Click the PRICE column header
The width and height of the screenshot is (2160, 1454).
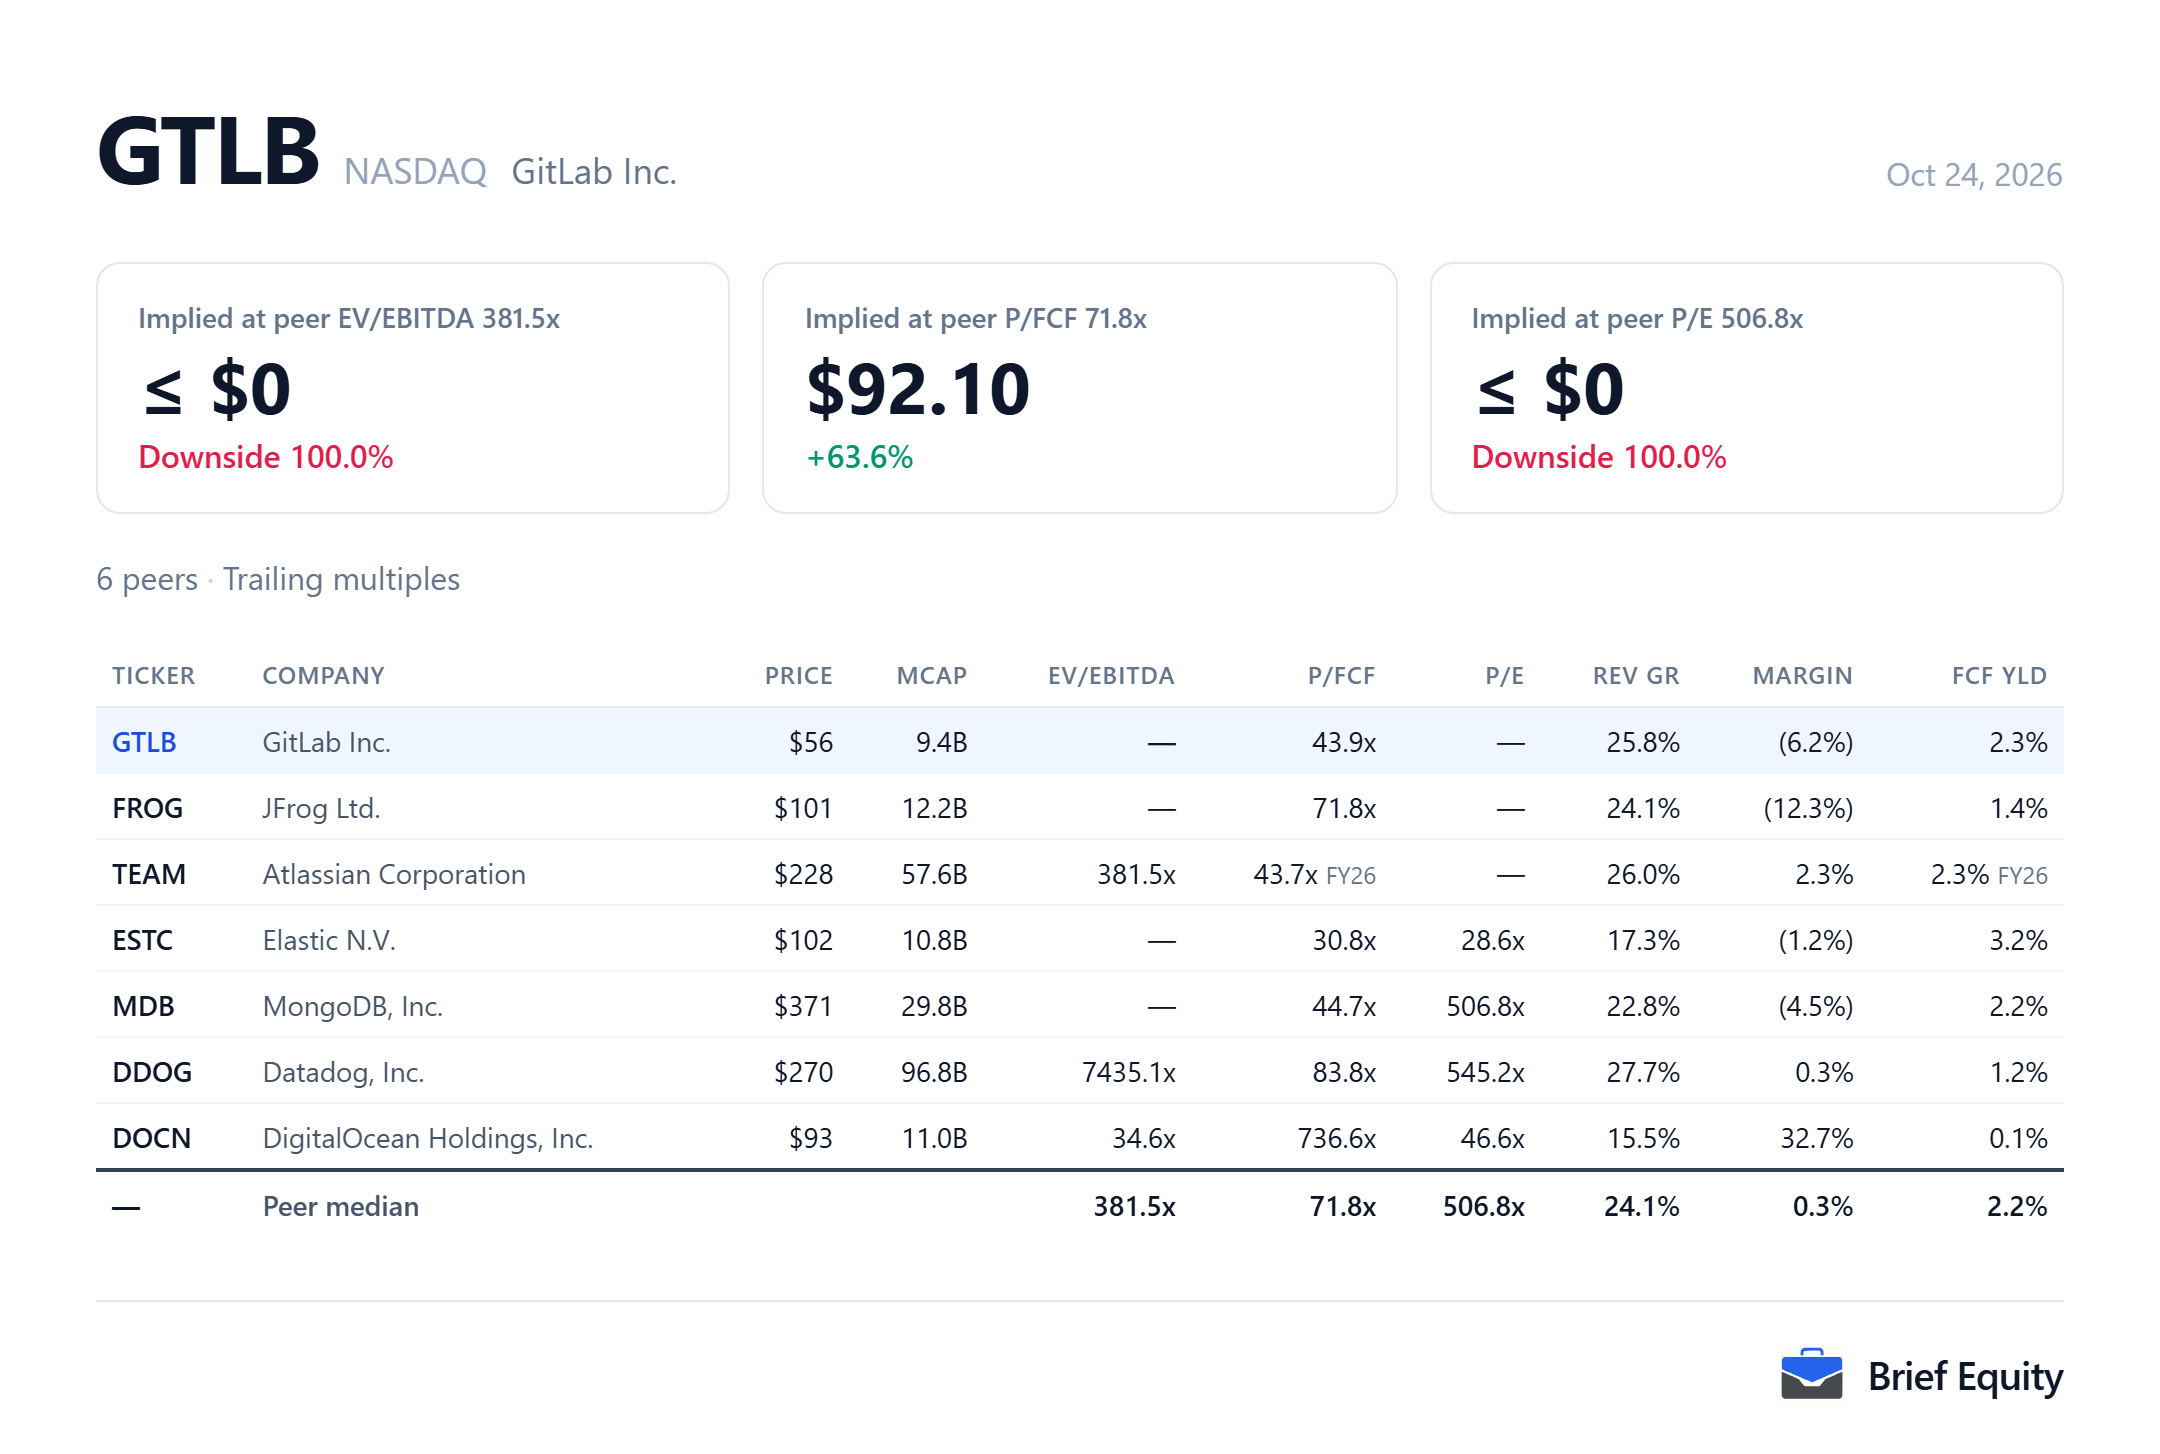pos(799,676)
